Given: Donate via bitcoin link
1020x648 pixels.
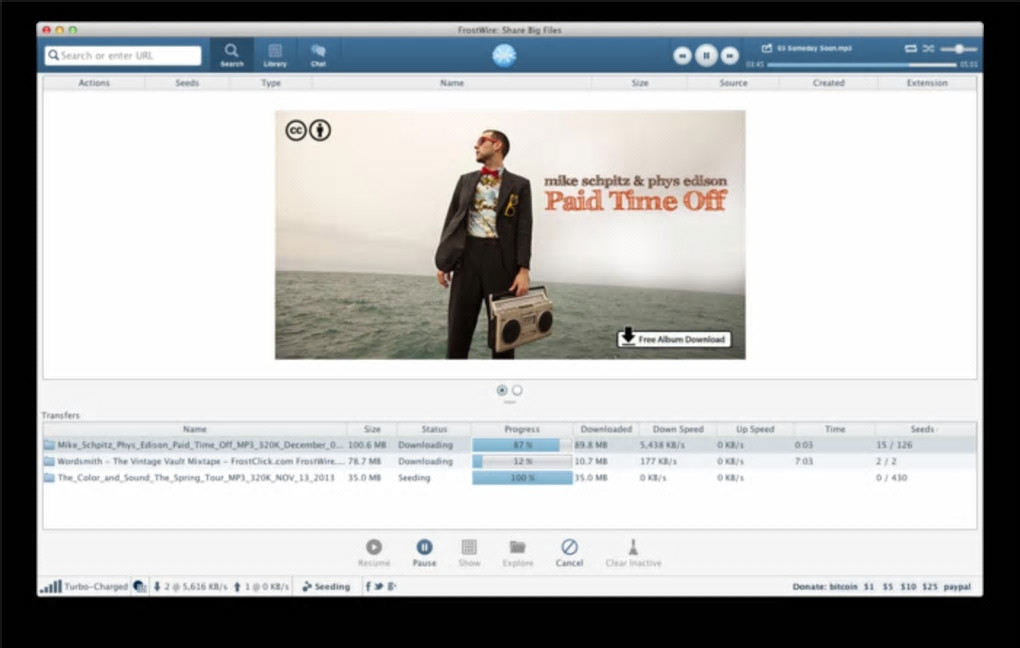Looking at the screenshot, I should tap(843, 586).
